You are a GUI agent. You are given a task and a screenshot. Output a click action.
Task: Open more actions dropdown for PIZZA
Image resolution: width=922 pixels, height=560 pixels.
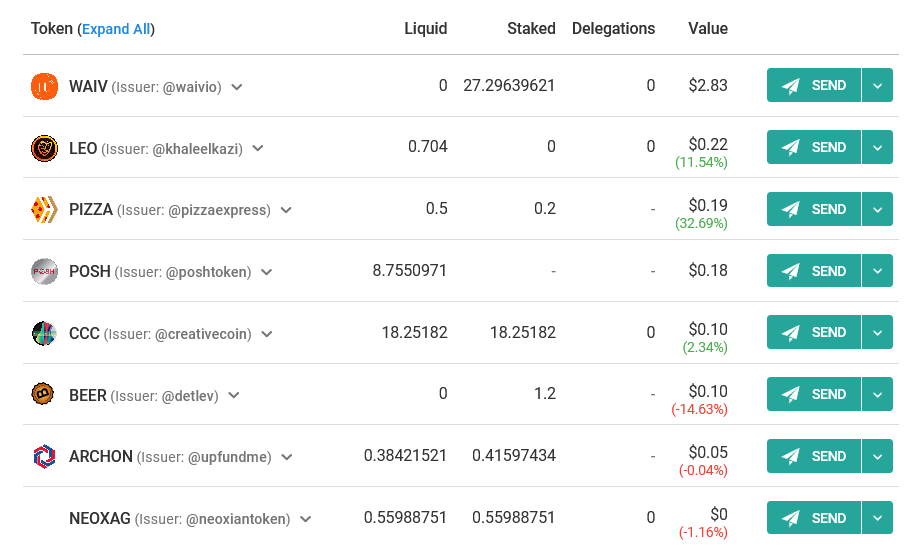pyautogui.click(x=877, y=209)
